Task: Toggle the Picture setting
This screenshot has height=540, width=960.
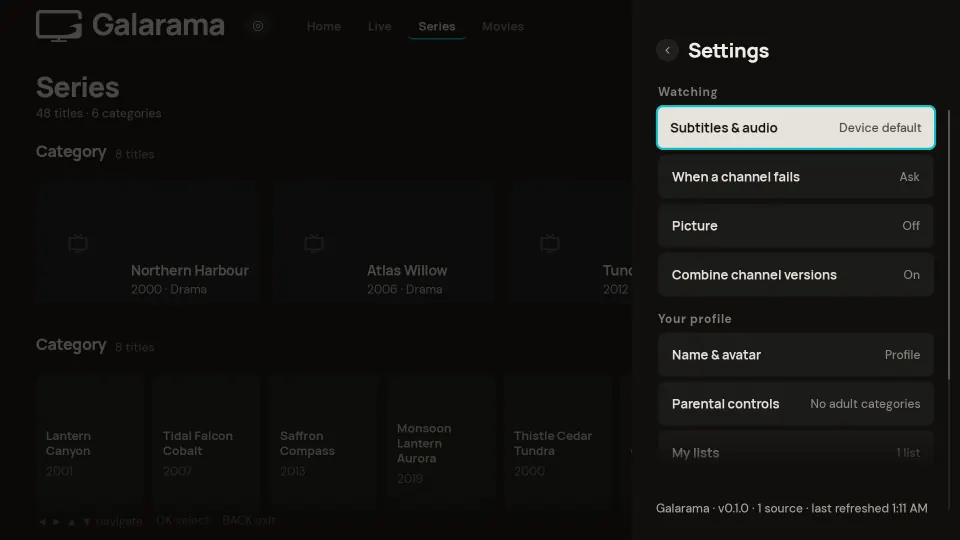Action: point(795,226)
